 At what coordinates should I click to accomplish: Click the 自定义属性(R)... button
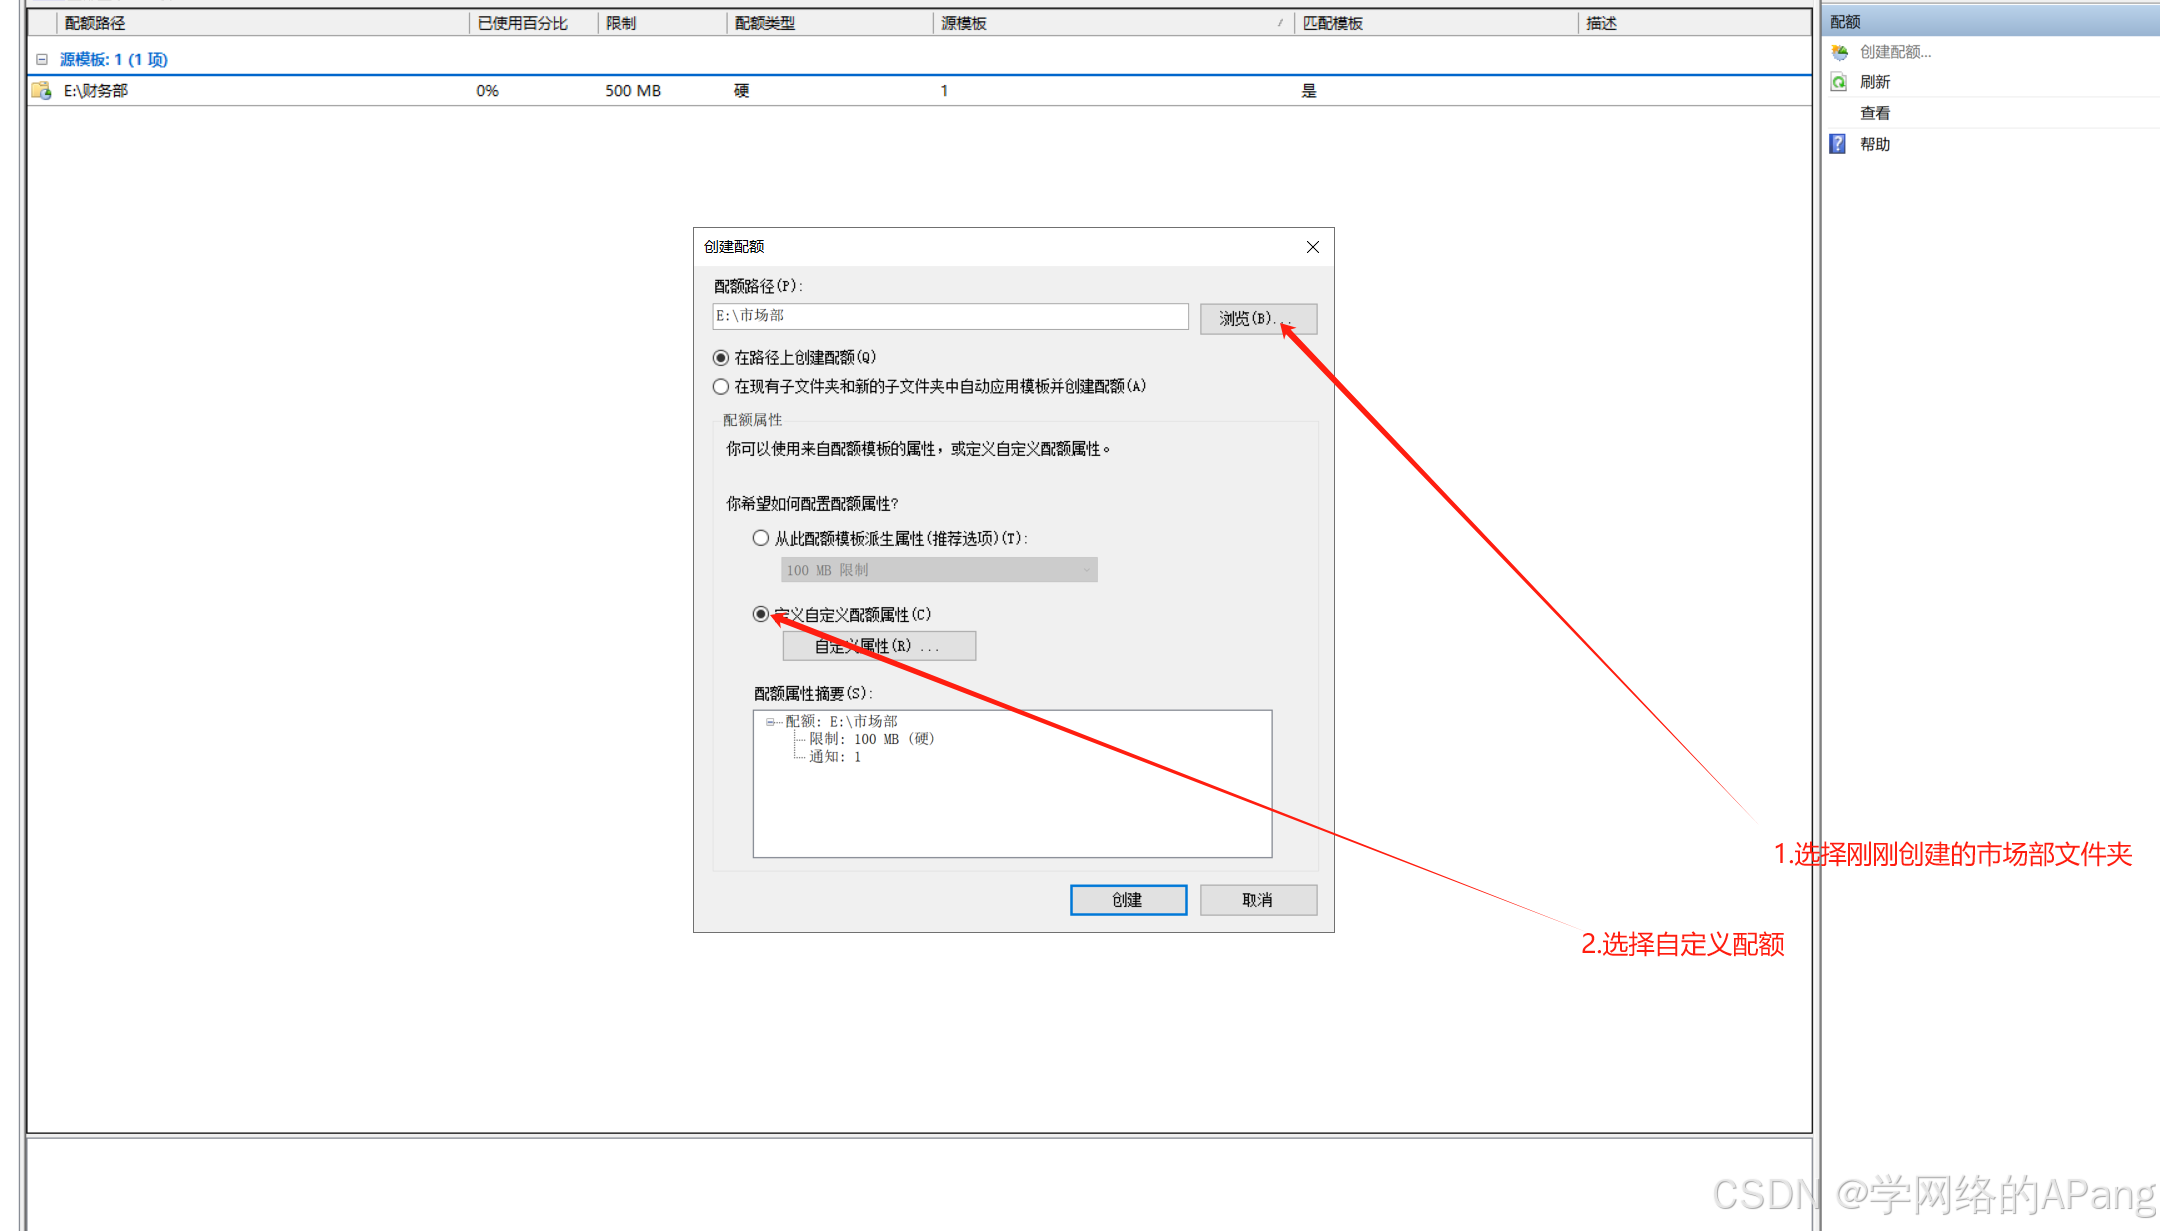pos(878,646)
